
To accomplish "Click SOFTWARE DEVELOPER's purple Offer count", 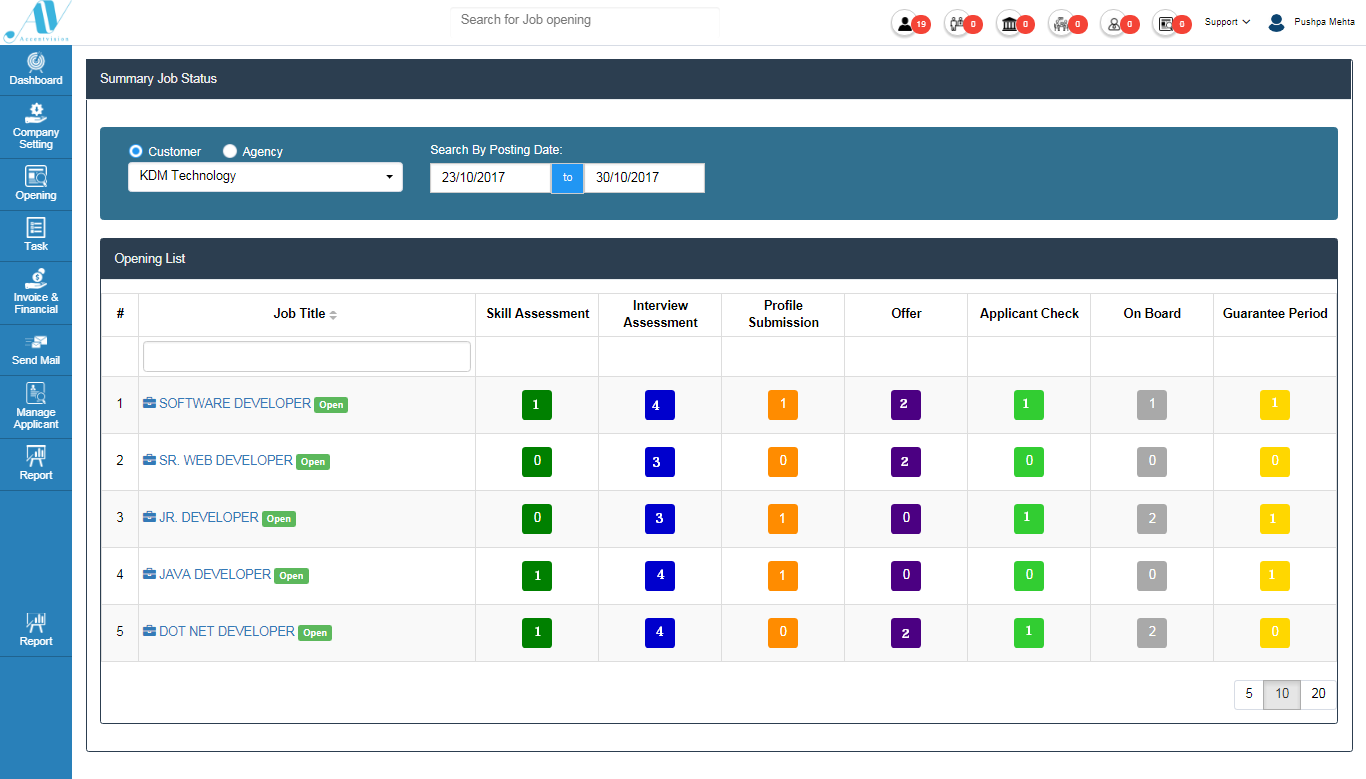I will pos(906,405).
